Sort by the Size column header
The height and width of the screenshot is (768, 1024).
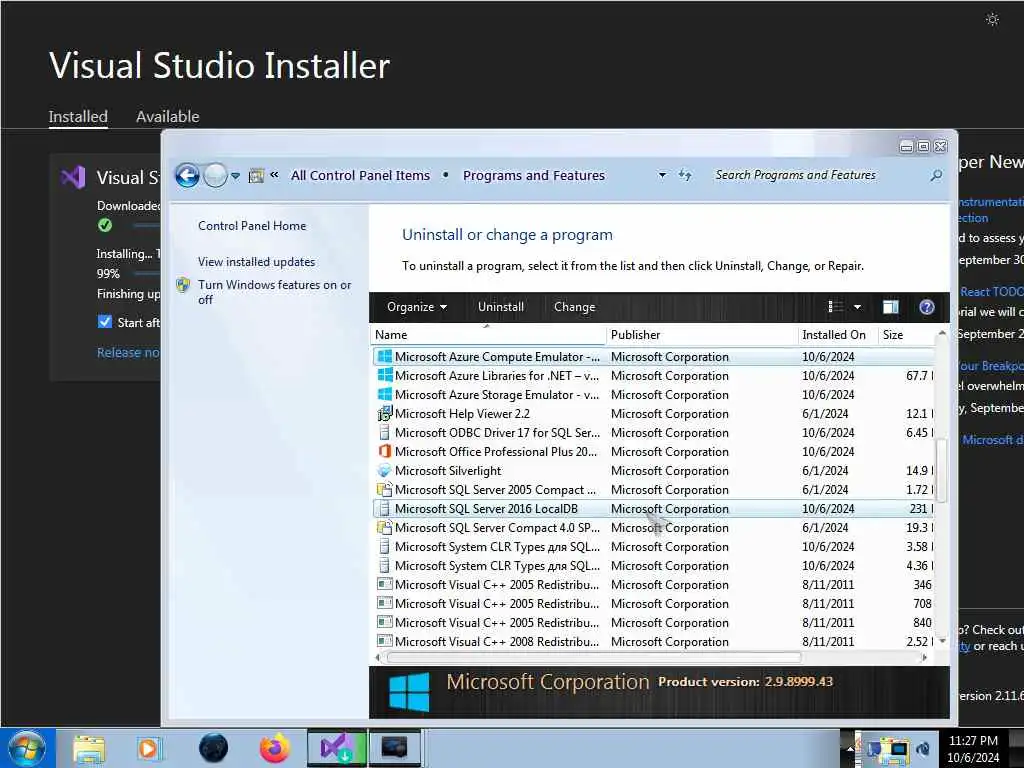907,334
